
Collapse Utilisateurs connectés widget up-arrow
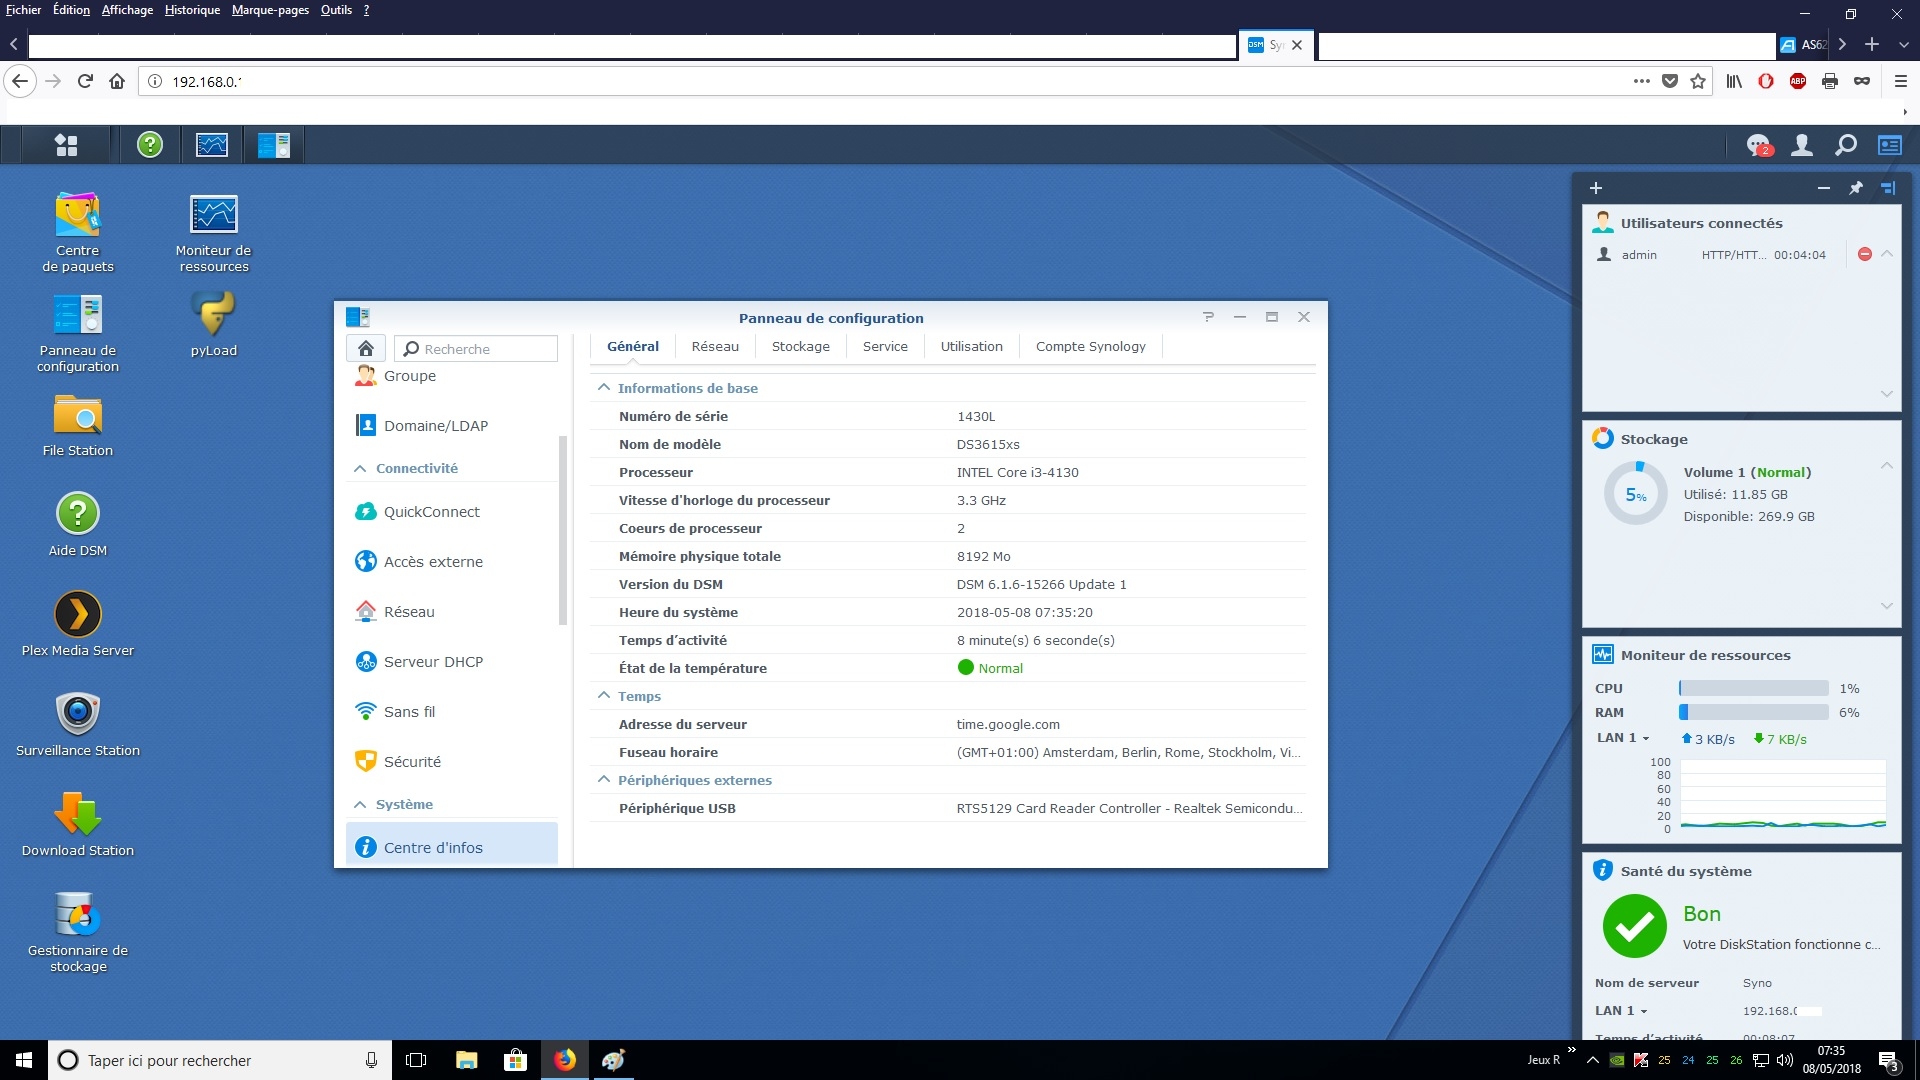click(x=1887, y=254)
